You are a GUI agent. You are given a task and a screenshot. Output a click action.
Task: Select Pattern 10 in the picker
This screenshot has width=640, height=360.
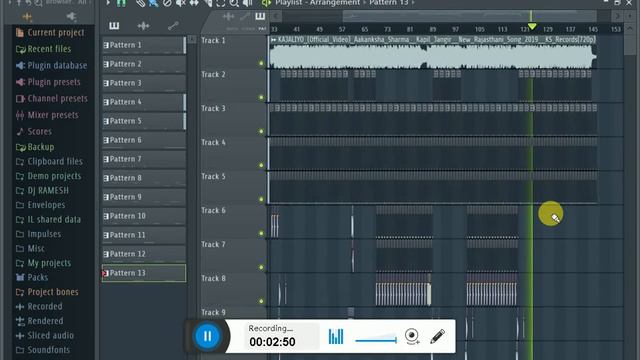[x=144, y=216]
